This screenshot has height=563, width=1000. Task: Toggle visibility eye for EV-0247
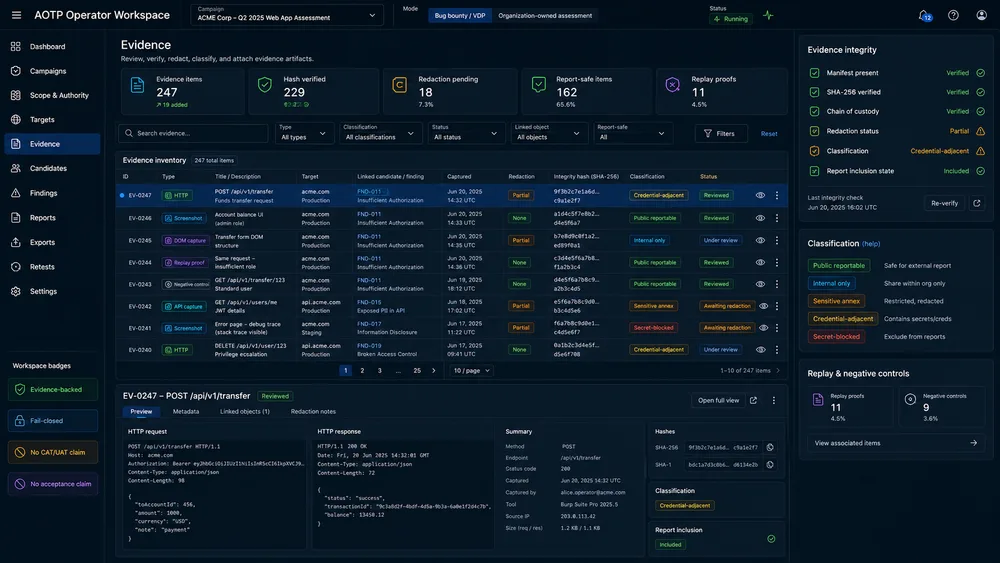click(760, 195)
